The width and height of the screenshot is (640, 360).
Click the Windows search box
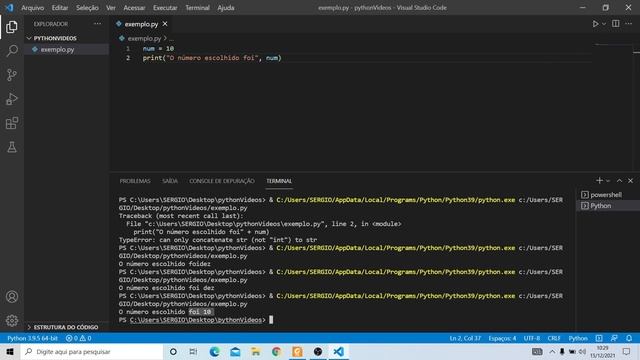click(x=91, y=351)
